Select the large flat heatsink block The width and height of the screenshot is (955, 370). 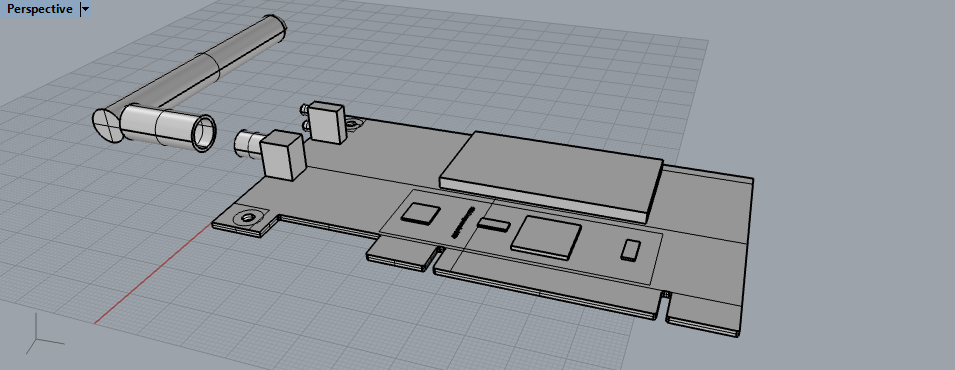551,174
